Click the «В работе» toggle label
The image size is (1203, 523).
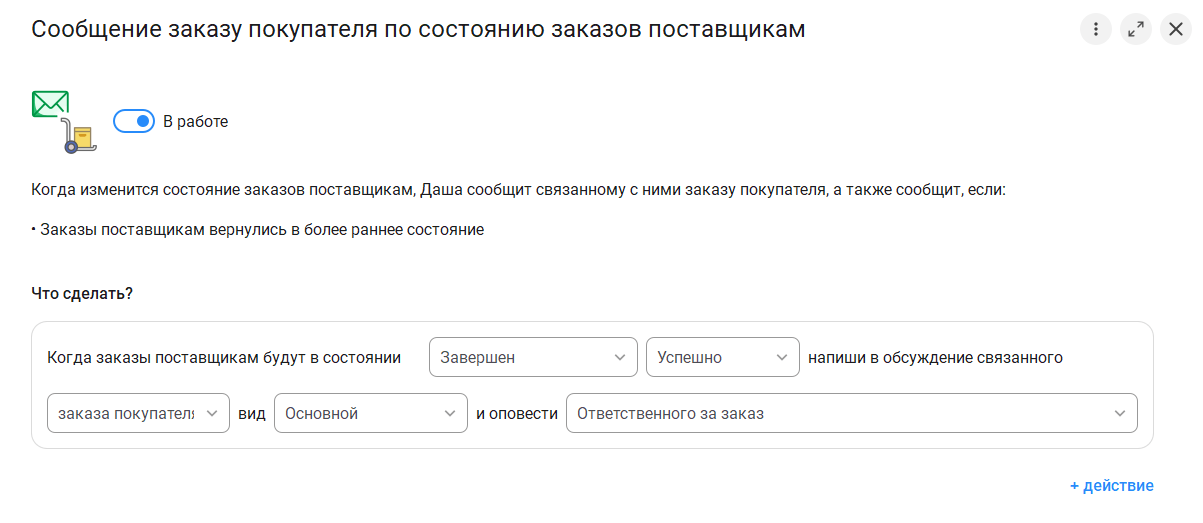point(196,122)
